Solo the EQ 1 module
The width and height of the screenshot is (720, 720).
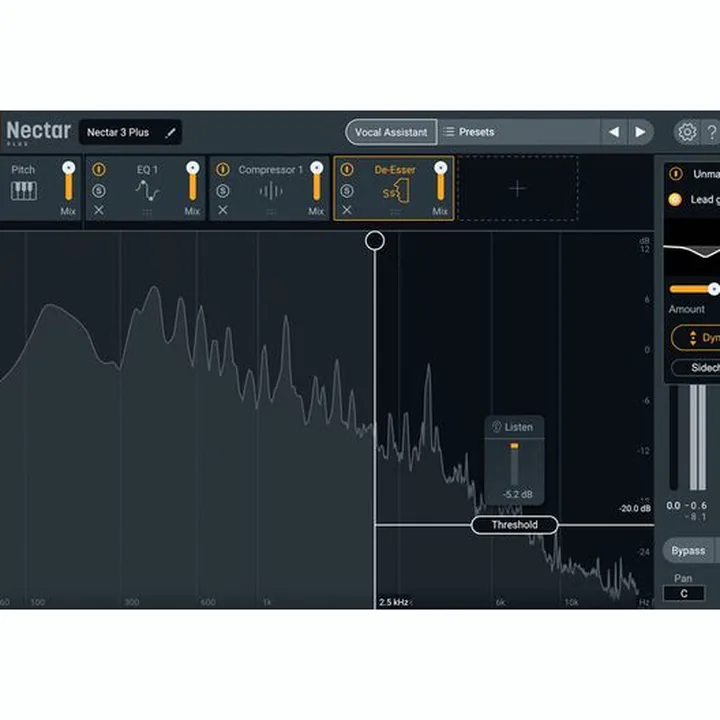tap(99, 191)
